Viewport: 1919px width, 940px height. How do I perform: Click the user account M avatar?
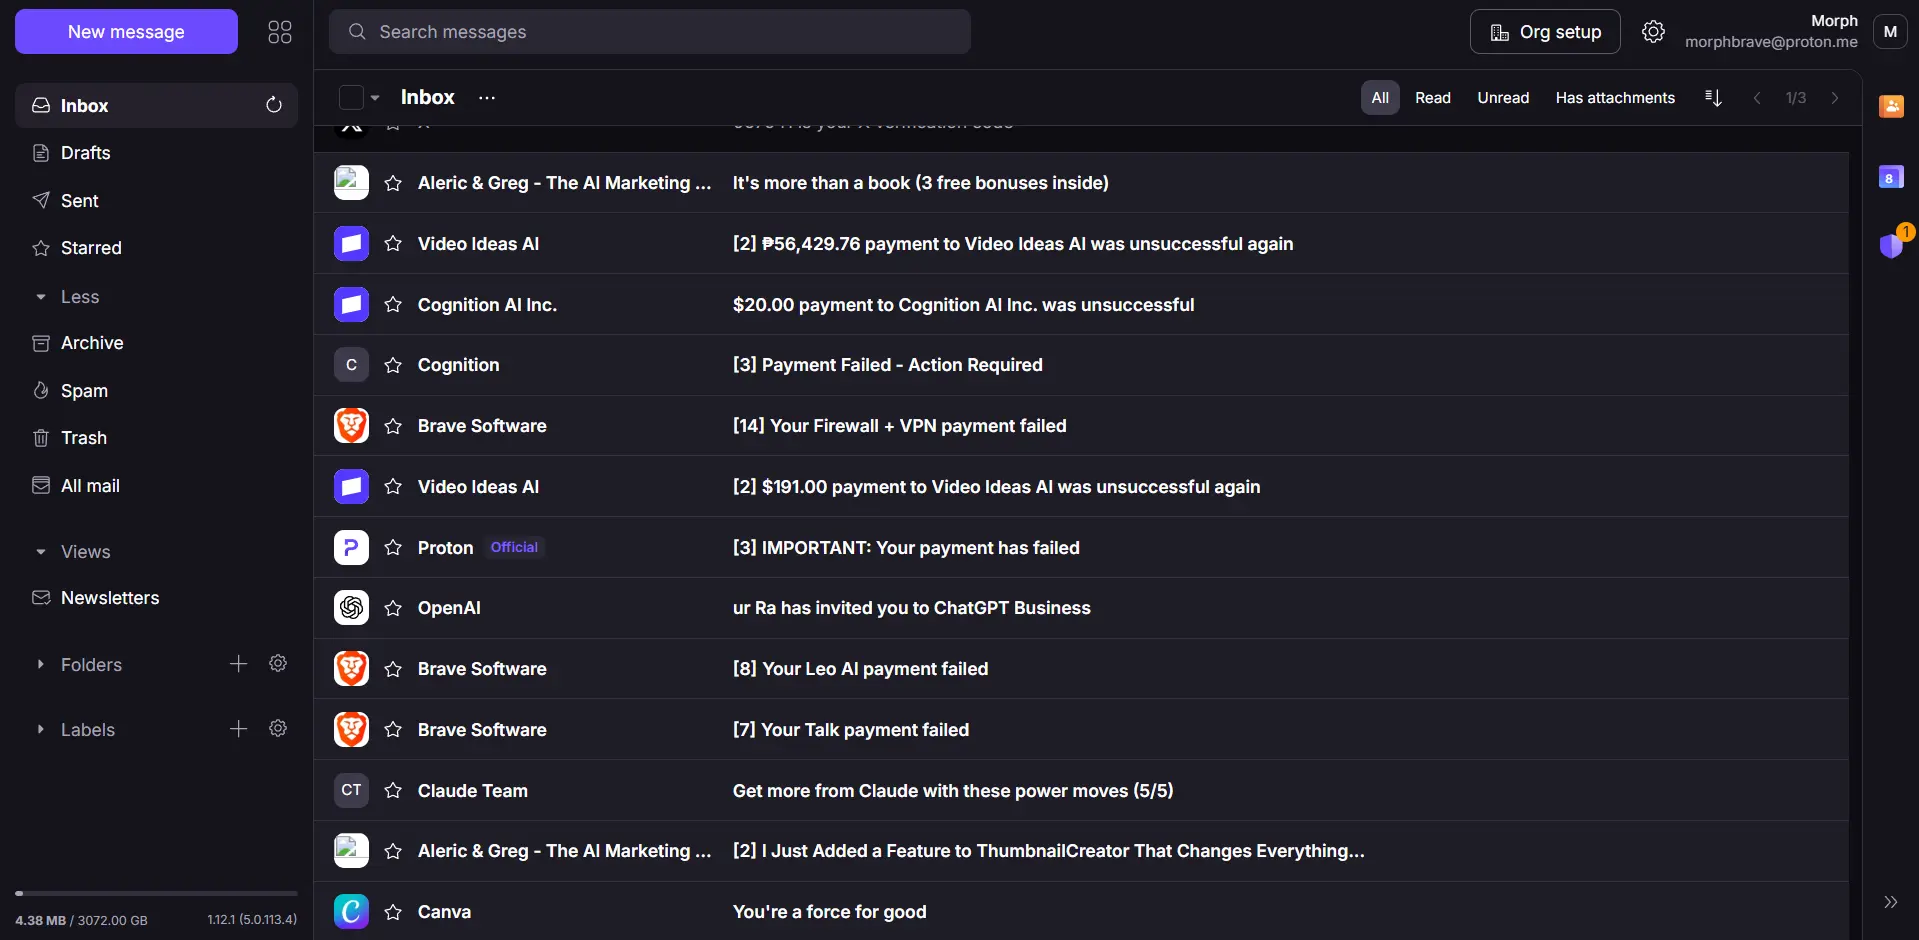point(1890,32)
